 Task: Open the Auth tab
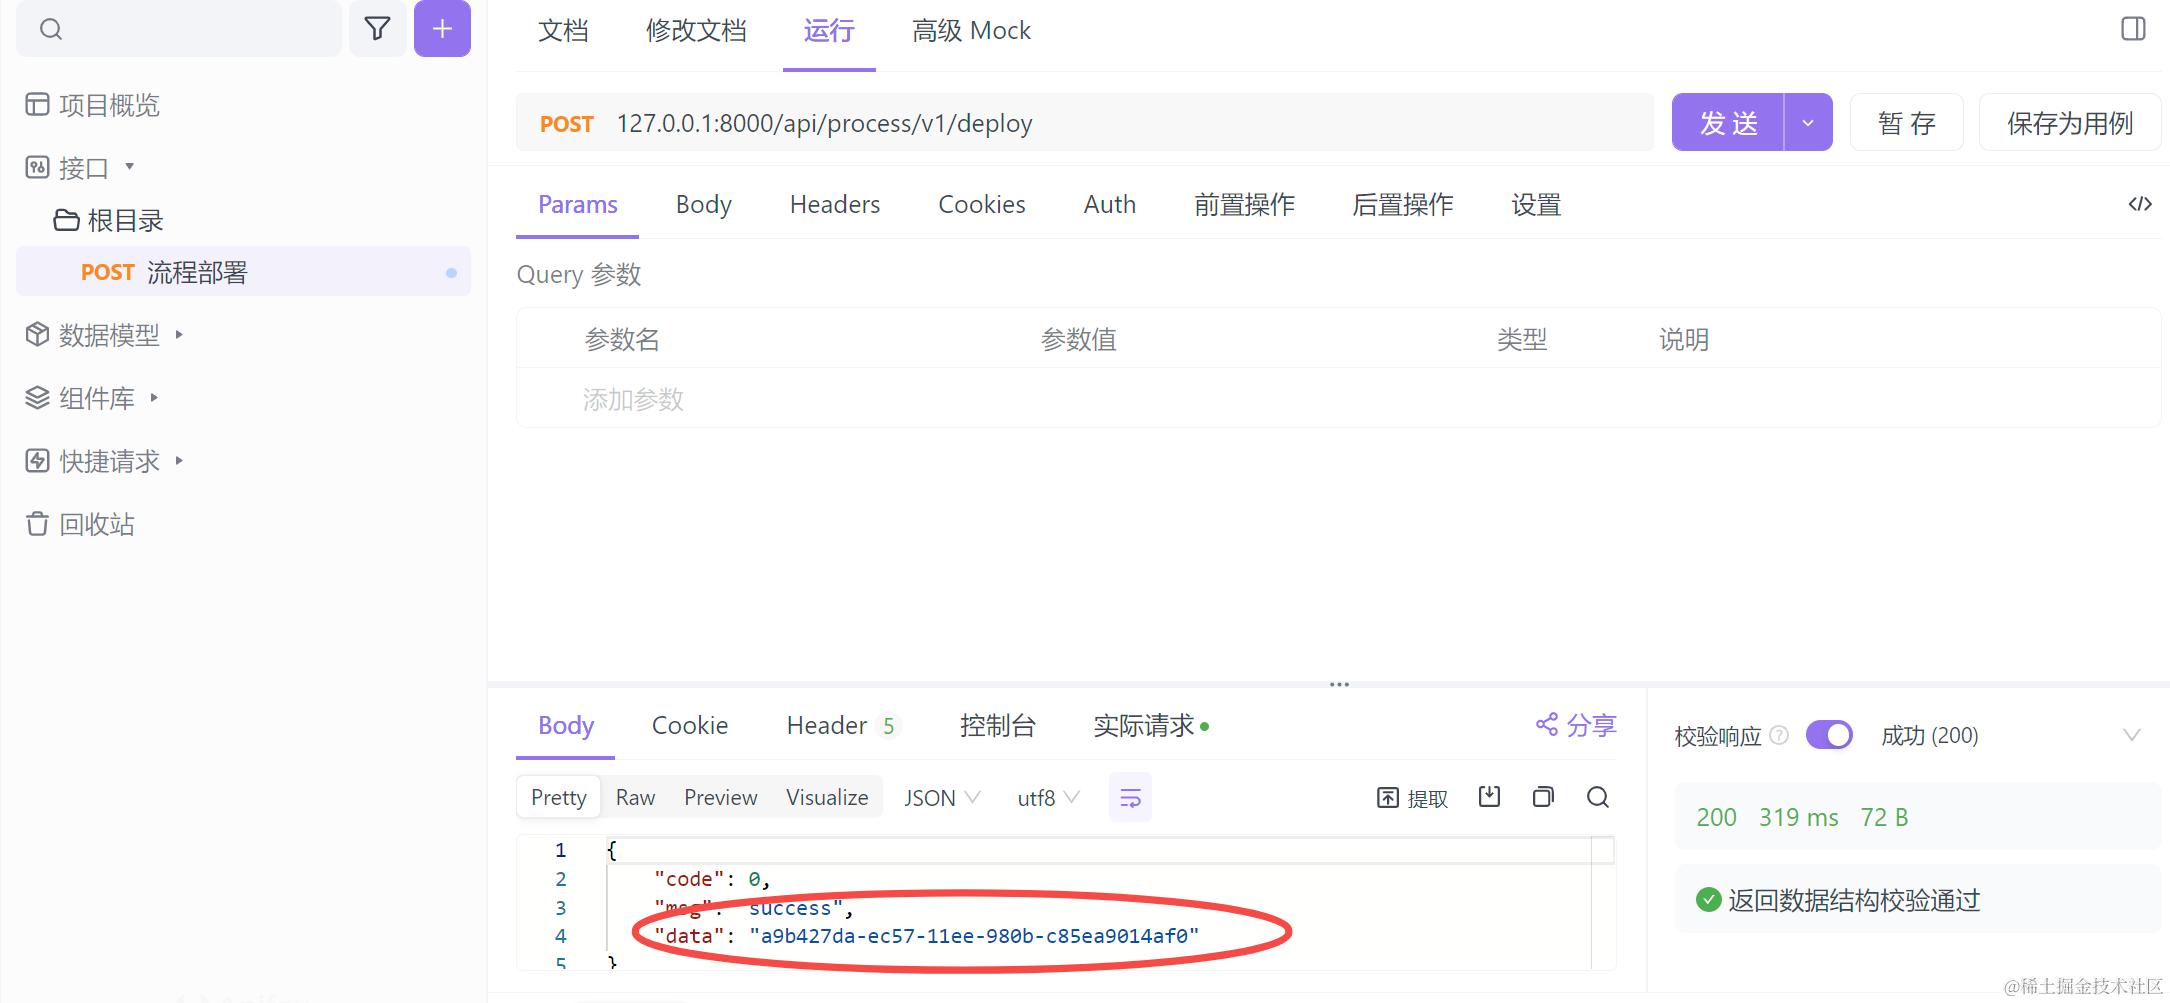[x=1110, y=204]
